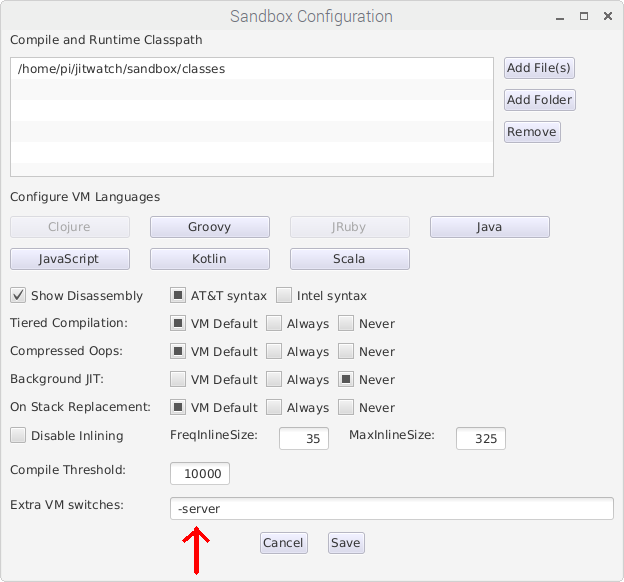Uncheck the Show Disassembly checkbox

[18, 296]
